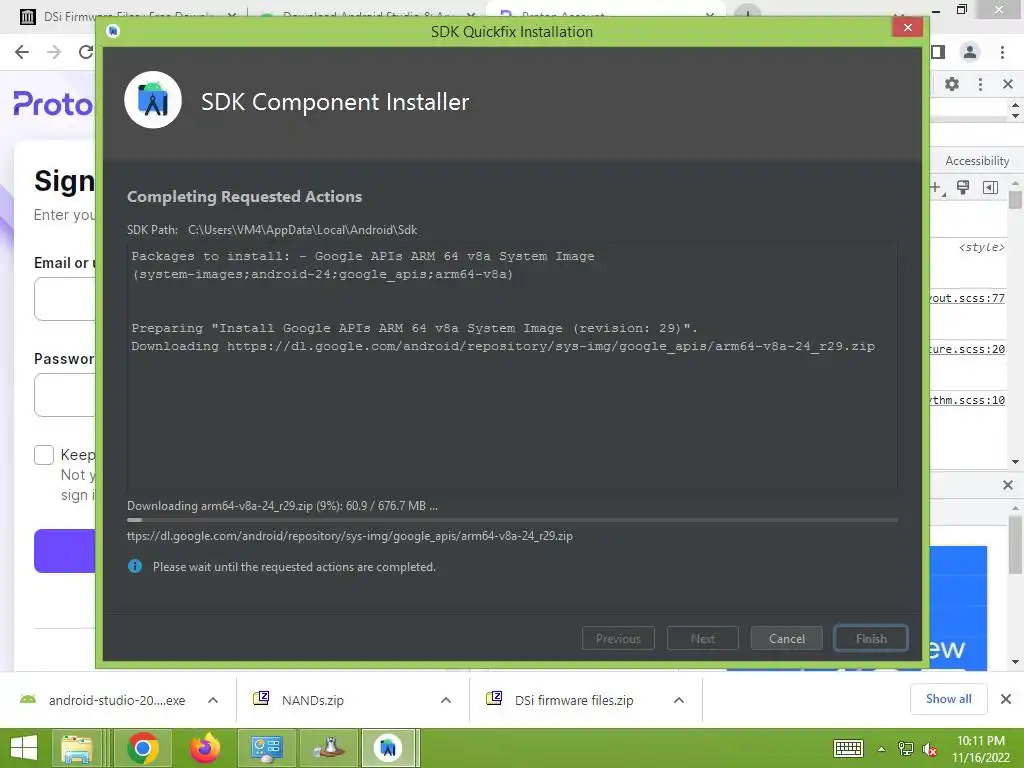Open the Control Panel taskbar icon
This screenshot has height=768, width=1024.
pos(266,748)
